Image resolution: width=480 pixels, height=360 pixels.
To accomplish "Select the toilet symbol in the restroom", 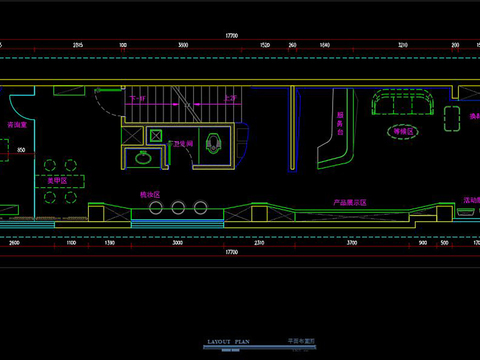I will [213, 144].
